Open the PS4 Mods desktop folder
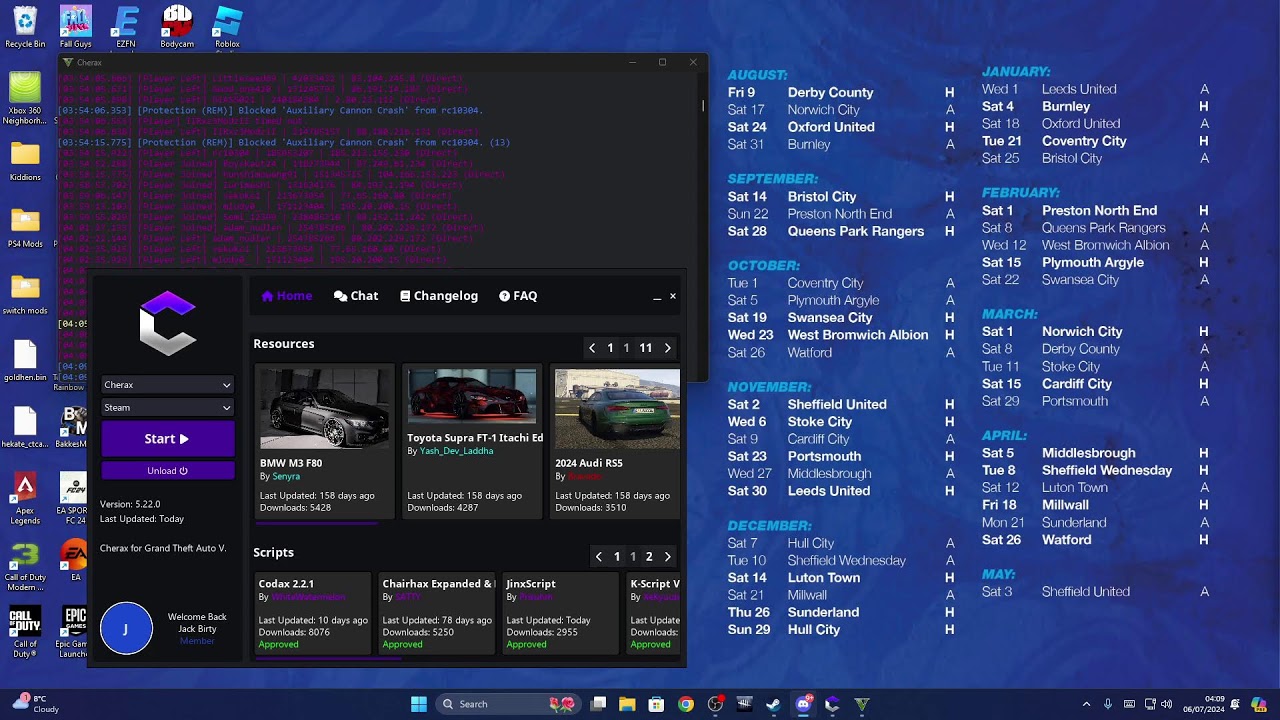 click(x=25, y=228)
